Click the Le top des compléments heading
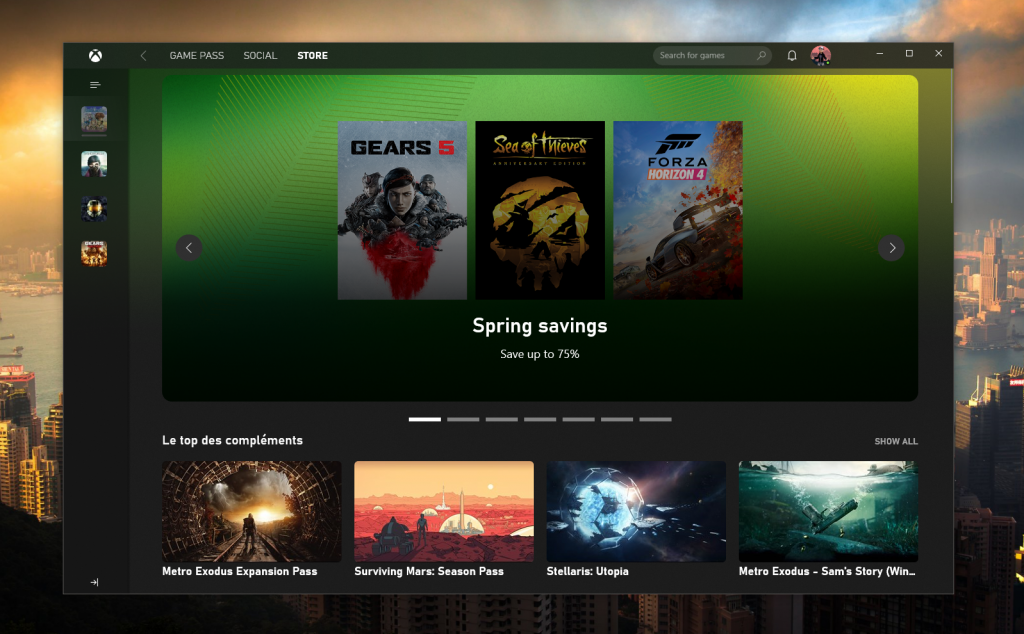 pyautogui.click(x=232, y=440)
